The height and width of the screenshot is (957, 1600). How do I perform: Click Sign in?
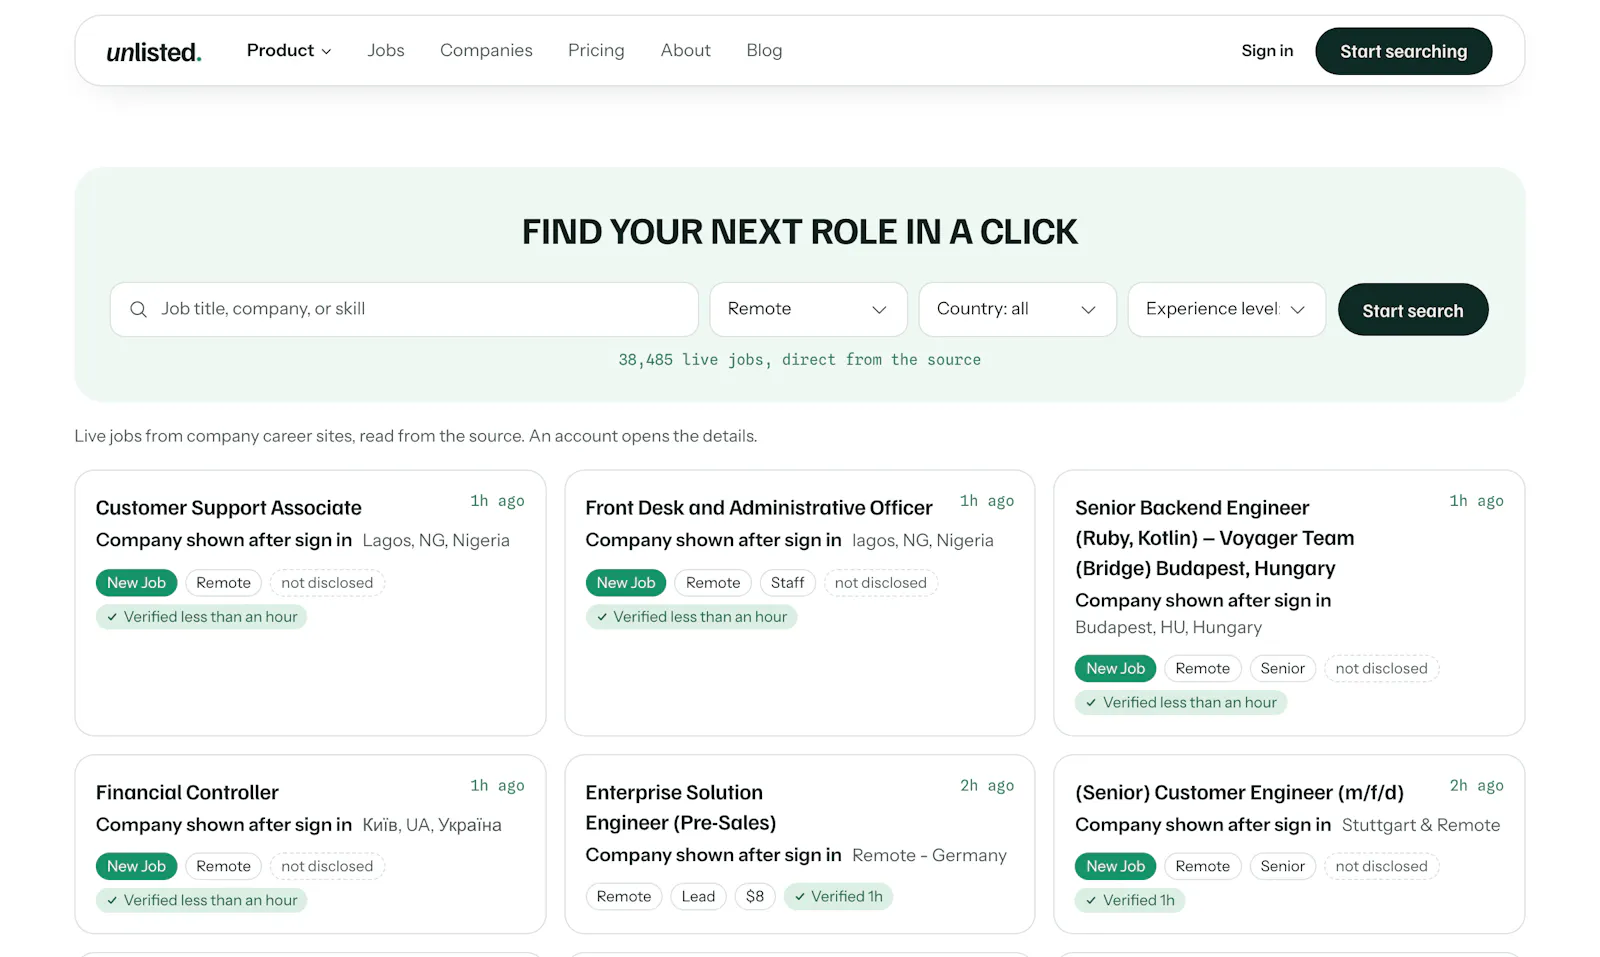1267,51
